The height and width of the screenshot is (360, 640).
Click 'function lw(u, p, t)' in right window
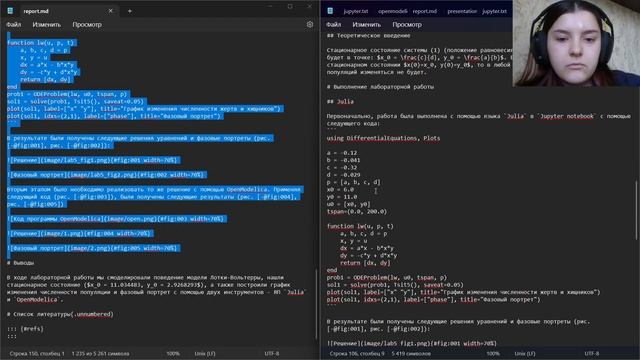[360, 226]
